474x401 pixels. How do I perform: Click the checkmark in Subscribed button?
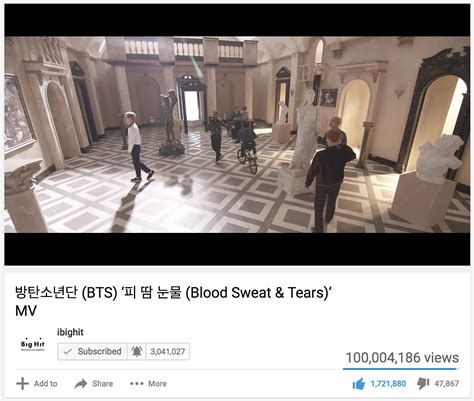(68, 351)
